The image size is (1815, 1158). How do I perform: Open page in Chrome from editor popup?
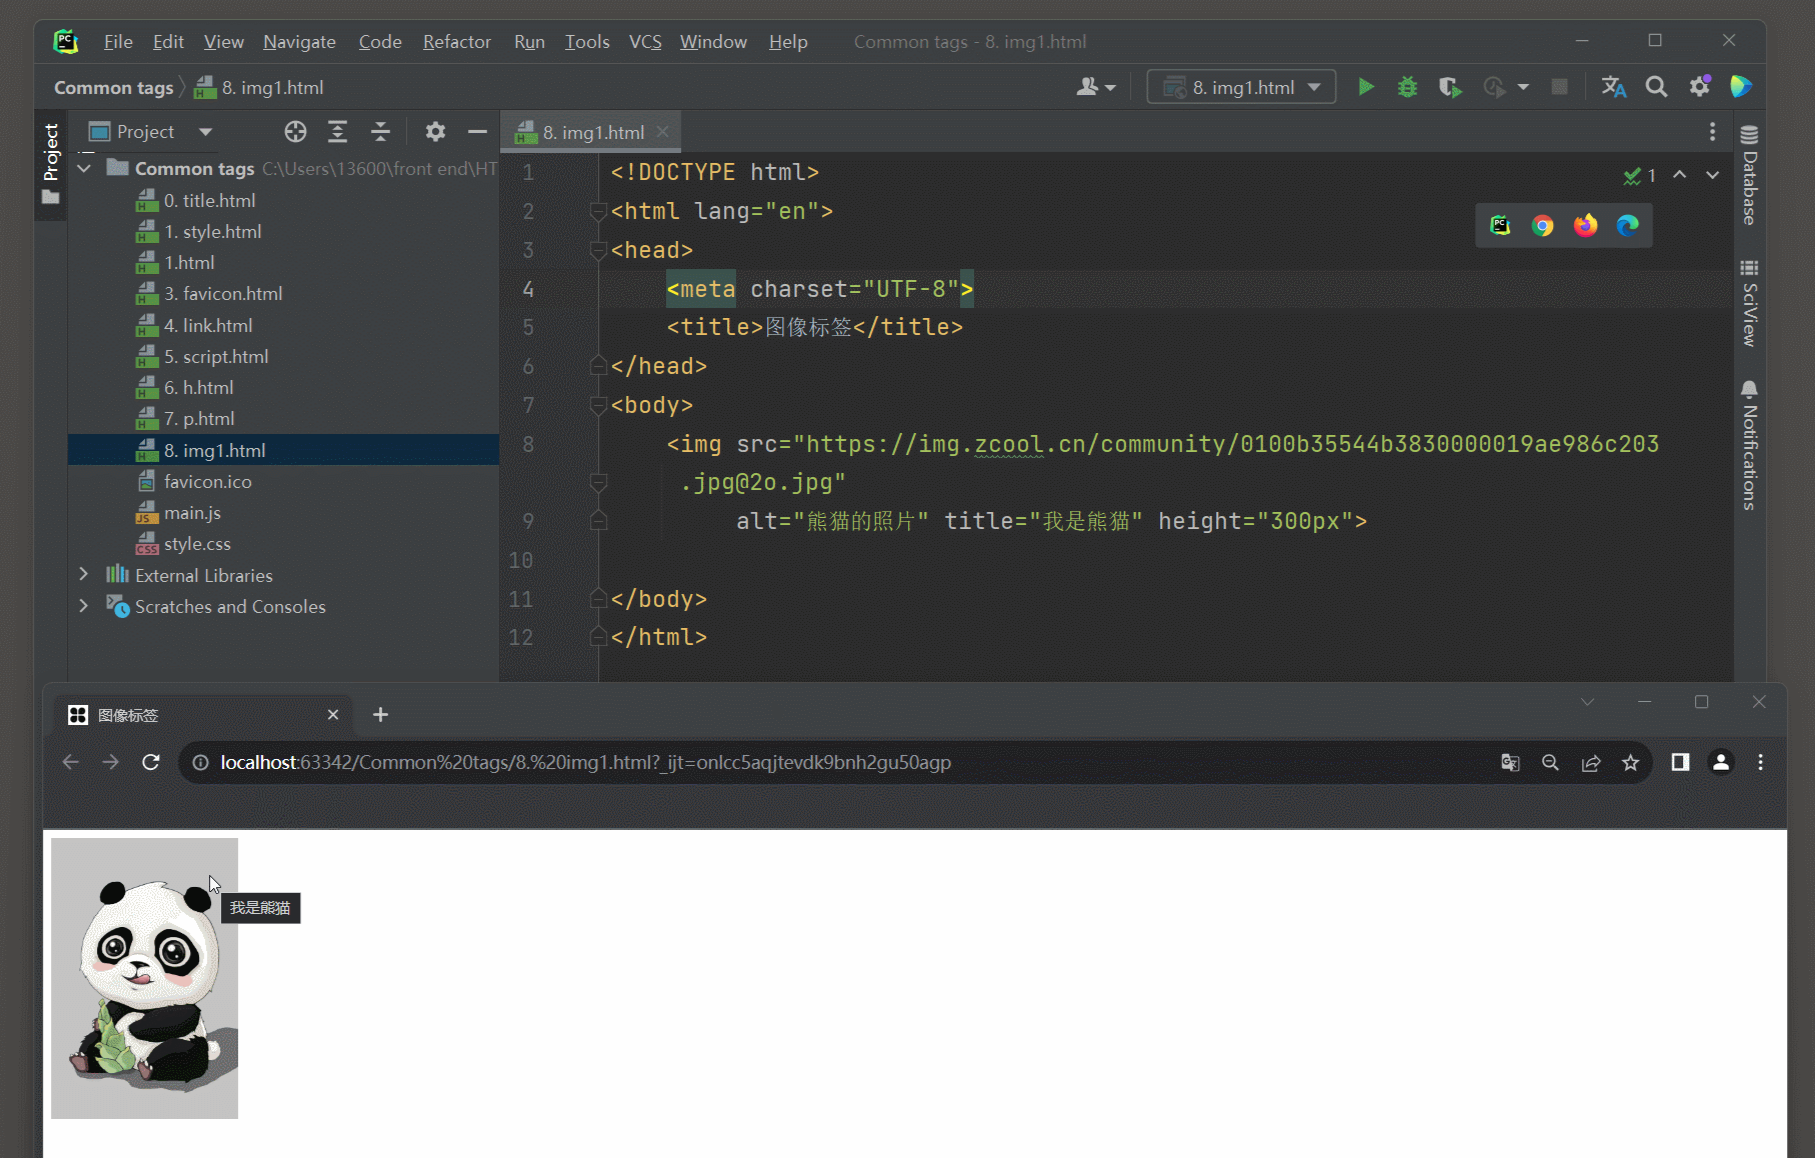(x=1543, y=225)
